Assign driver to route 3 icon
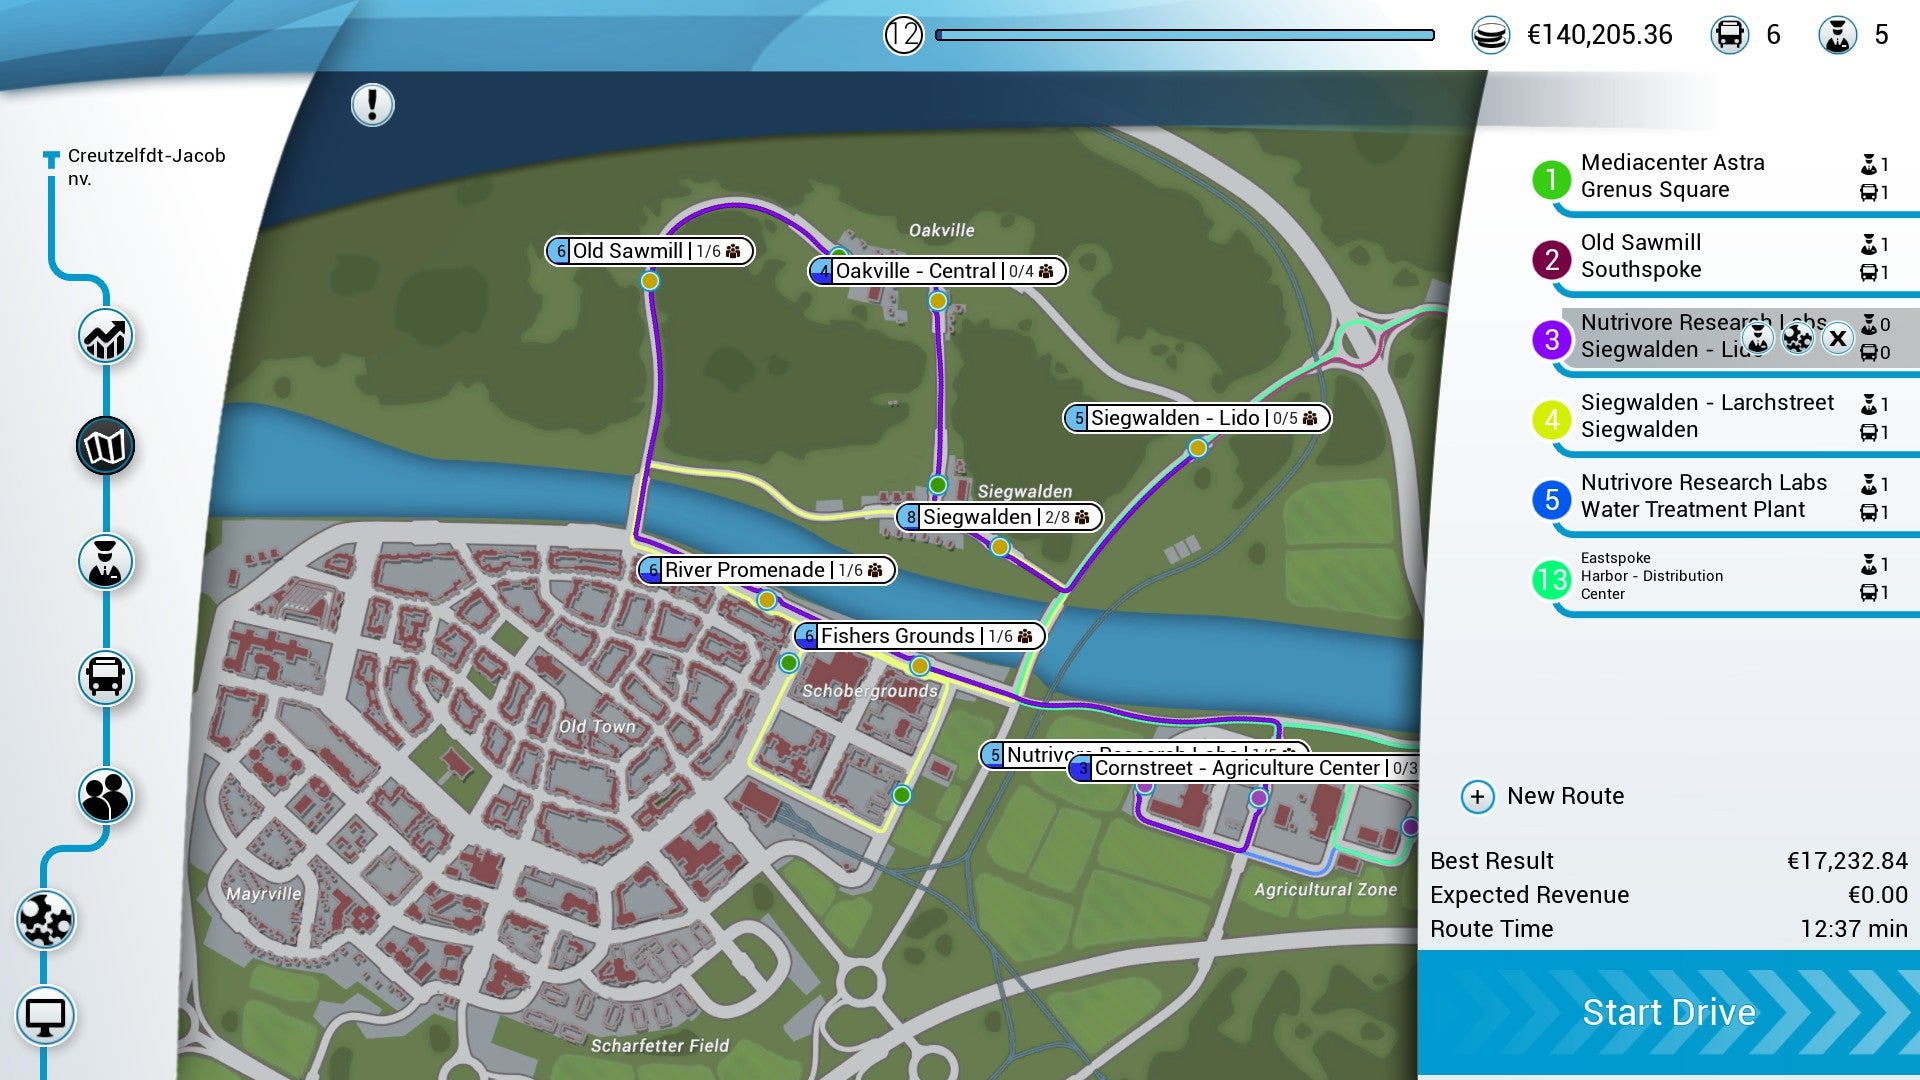The width and height of the screenshot is (1920, 1080). point(1757,338)
